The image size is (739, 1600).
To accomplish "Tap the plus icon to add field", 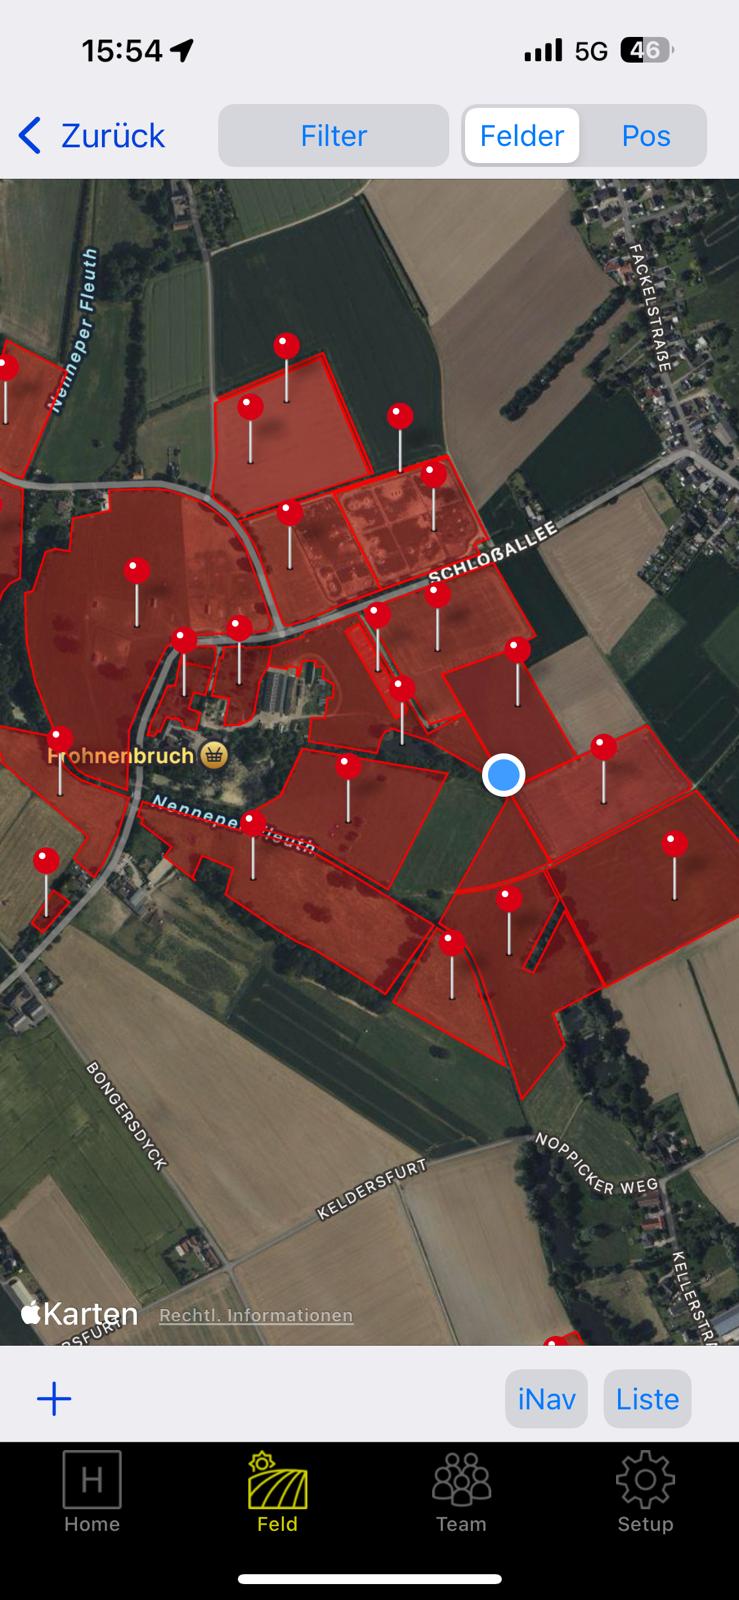I will [54, 1398].
